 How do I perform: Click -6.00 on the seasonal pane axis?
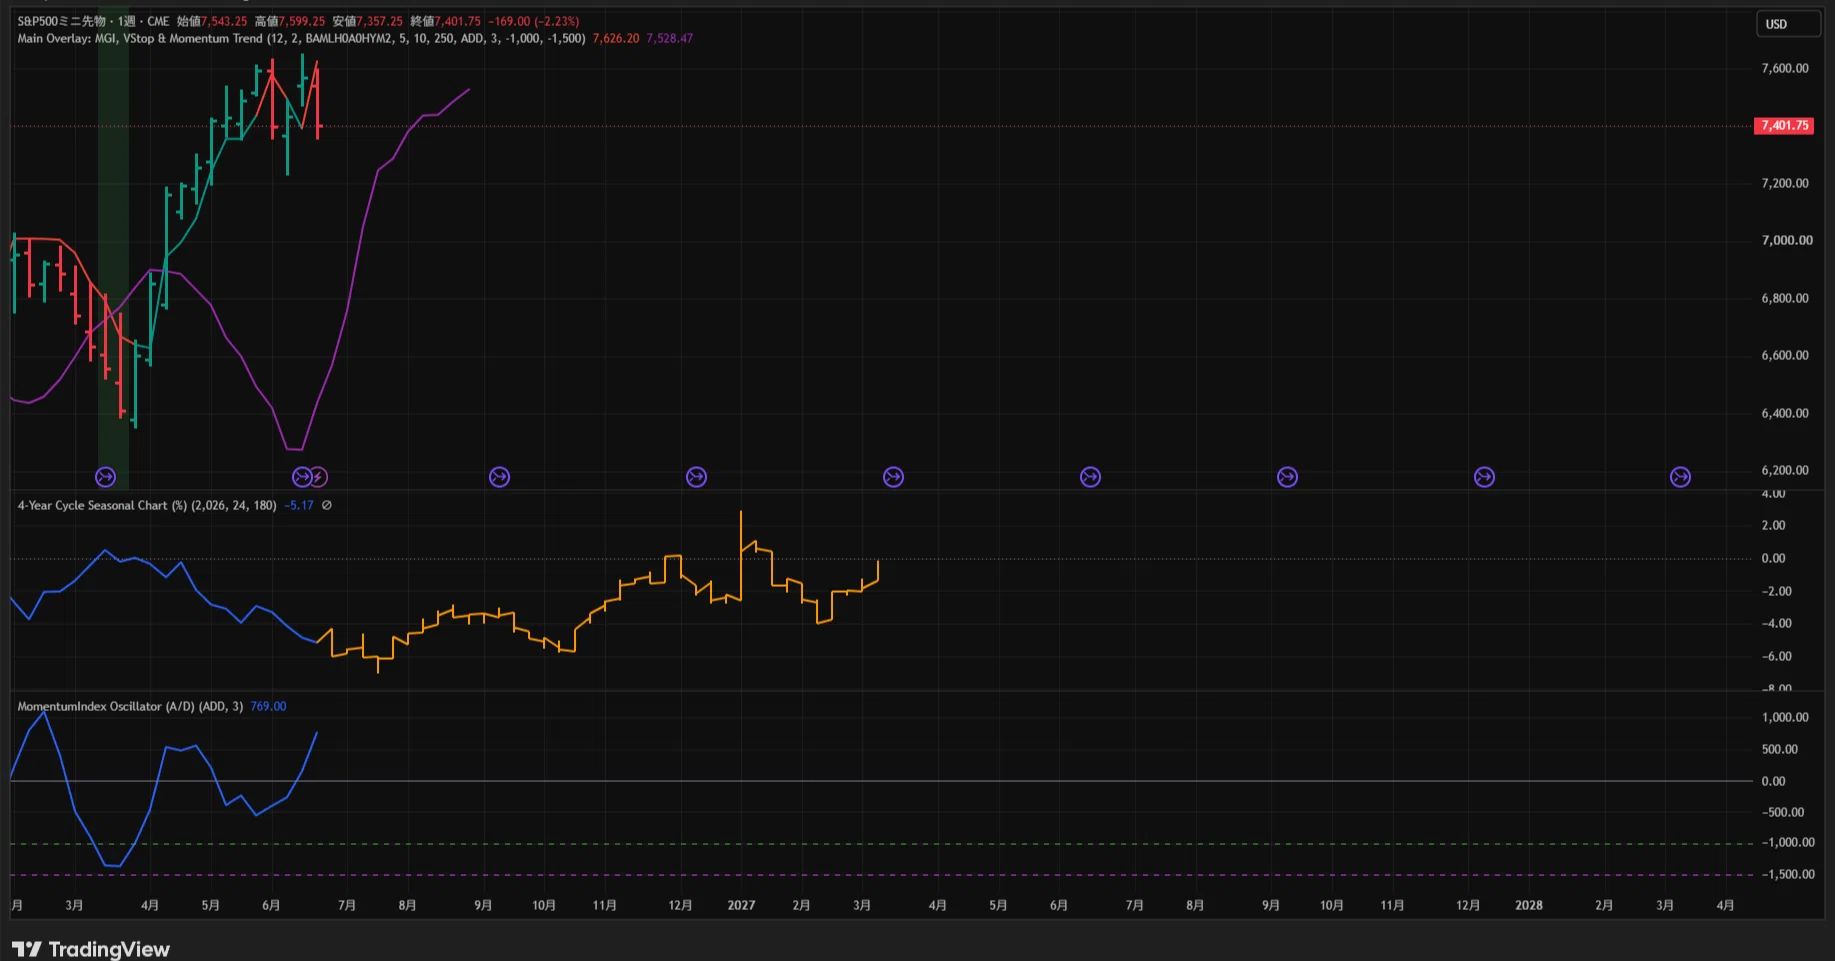(1776, 656)
